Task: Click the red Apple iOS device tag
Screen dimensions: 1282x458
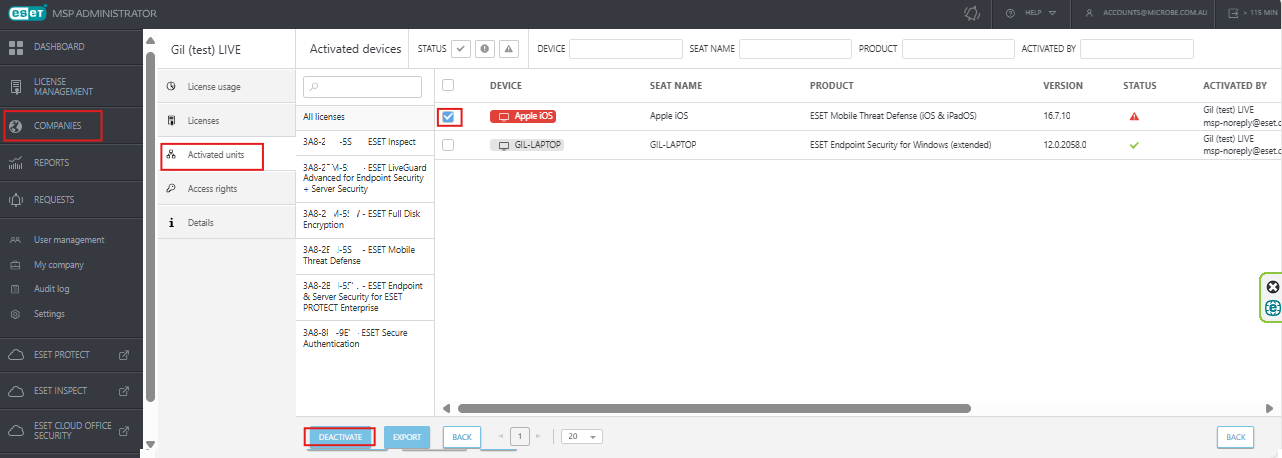Action: (x=523, y=116)
